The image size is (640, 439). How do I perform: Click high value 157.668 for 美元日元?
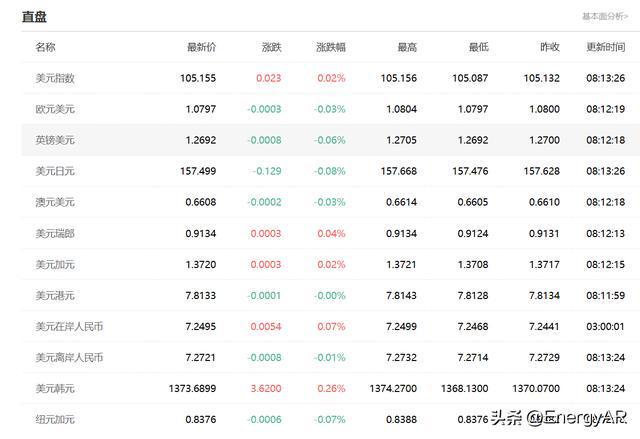[399, 171]
